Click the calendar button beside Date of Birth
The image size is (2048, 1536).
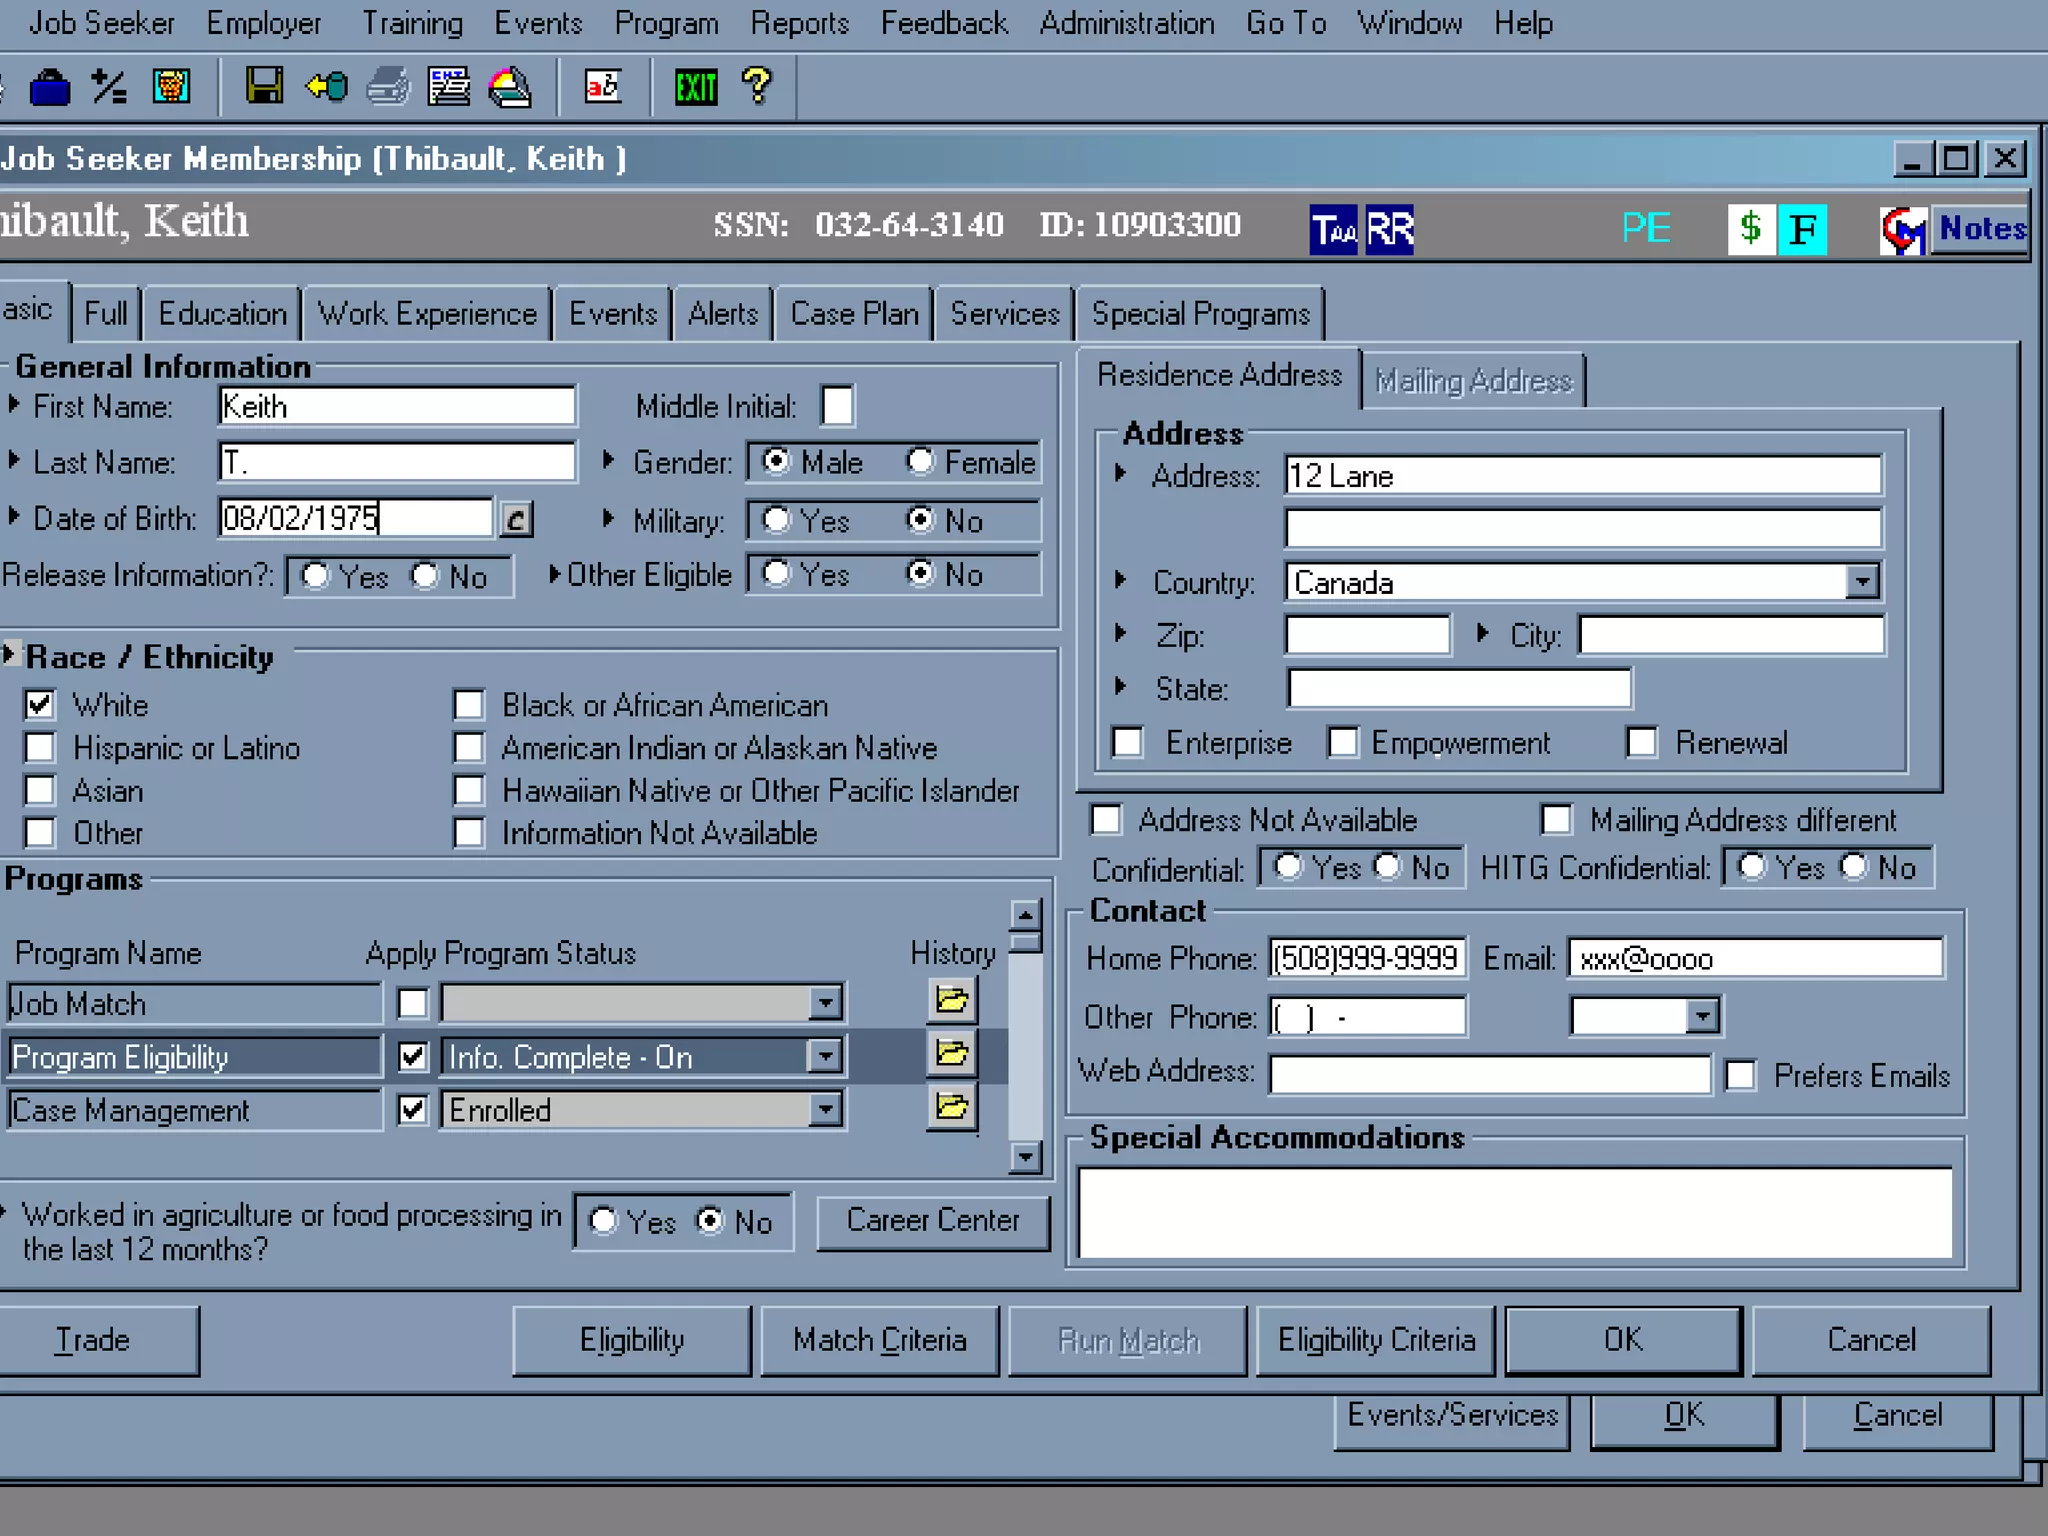516,519
